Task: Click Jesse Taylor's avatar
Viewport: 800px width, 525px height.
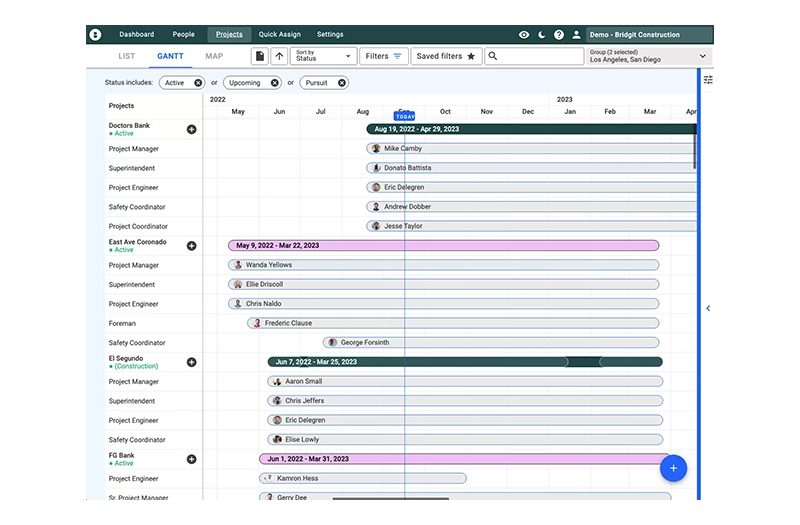Action: 376,227
